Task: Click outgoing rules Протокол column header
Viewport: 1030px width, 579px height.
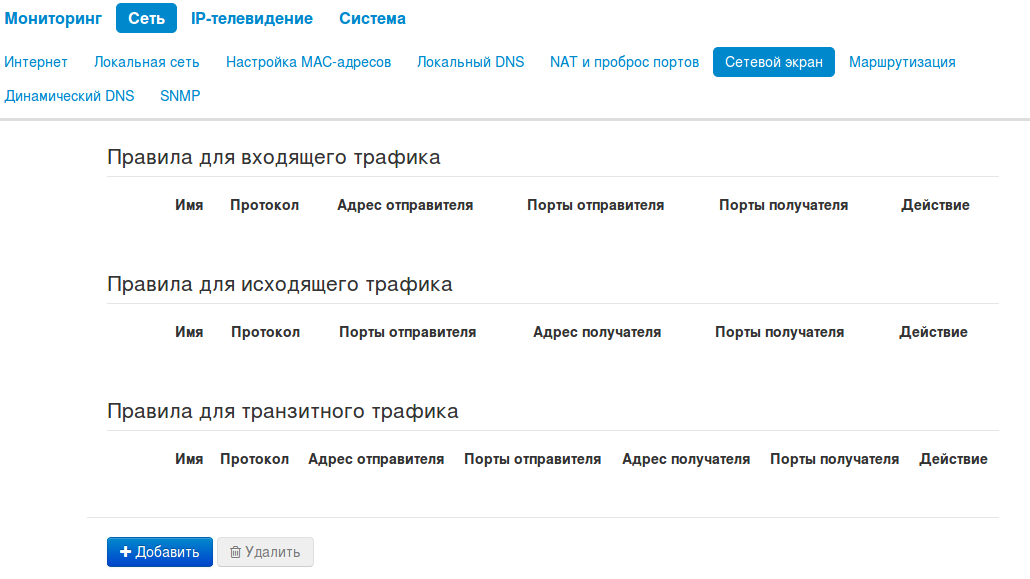Action: coord(265,332)
